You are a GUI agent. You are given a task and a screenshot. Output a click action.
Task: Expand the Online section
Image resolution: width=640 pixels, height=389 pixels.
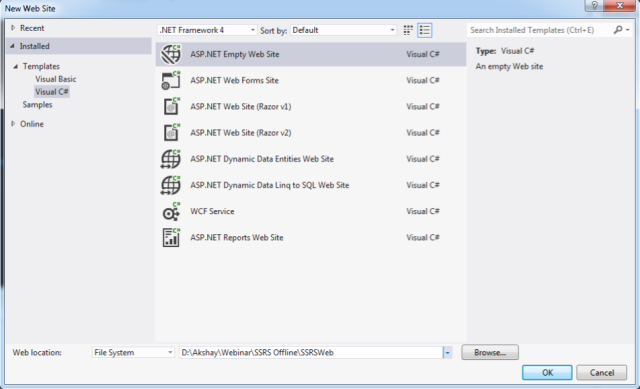(x=13, y=124)
